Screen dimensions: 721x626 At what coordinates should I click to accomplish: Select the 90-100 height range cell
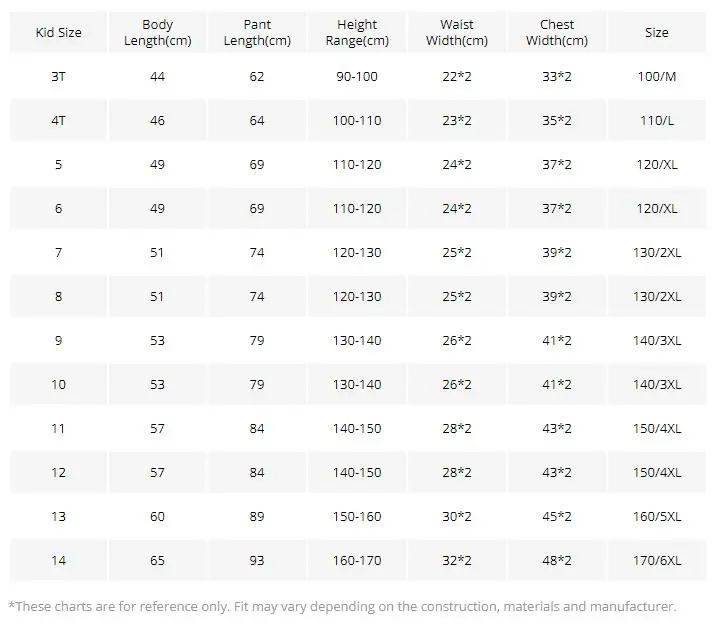coord(357,76)
